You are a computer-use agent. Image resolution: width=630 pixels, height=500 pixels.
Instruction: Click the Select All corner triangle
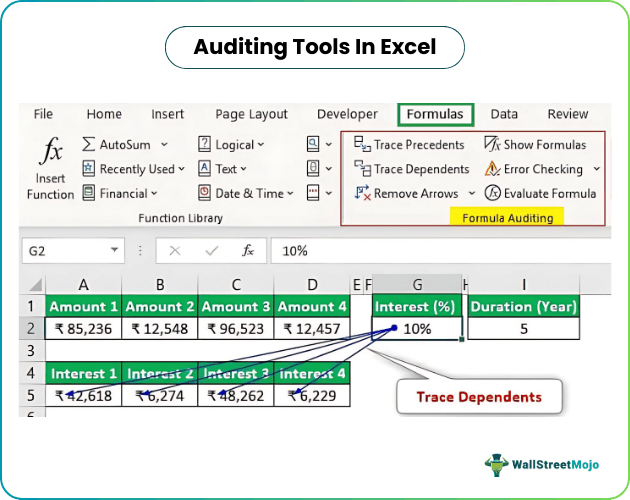[x=36, y=285]
